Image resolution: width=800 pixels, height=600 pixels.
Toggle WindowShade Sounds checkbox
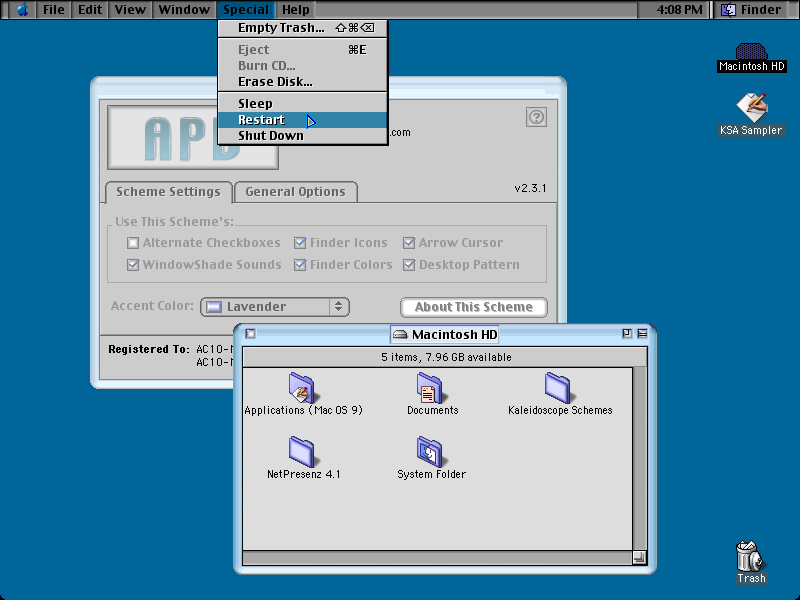click(x=133, y=265)
